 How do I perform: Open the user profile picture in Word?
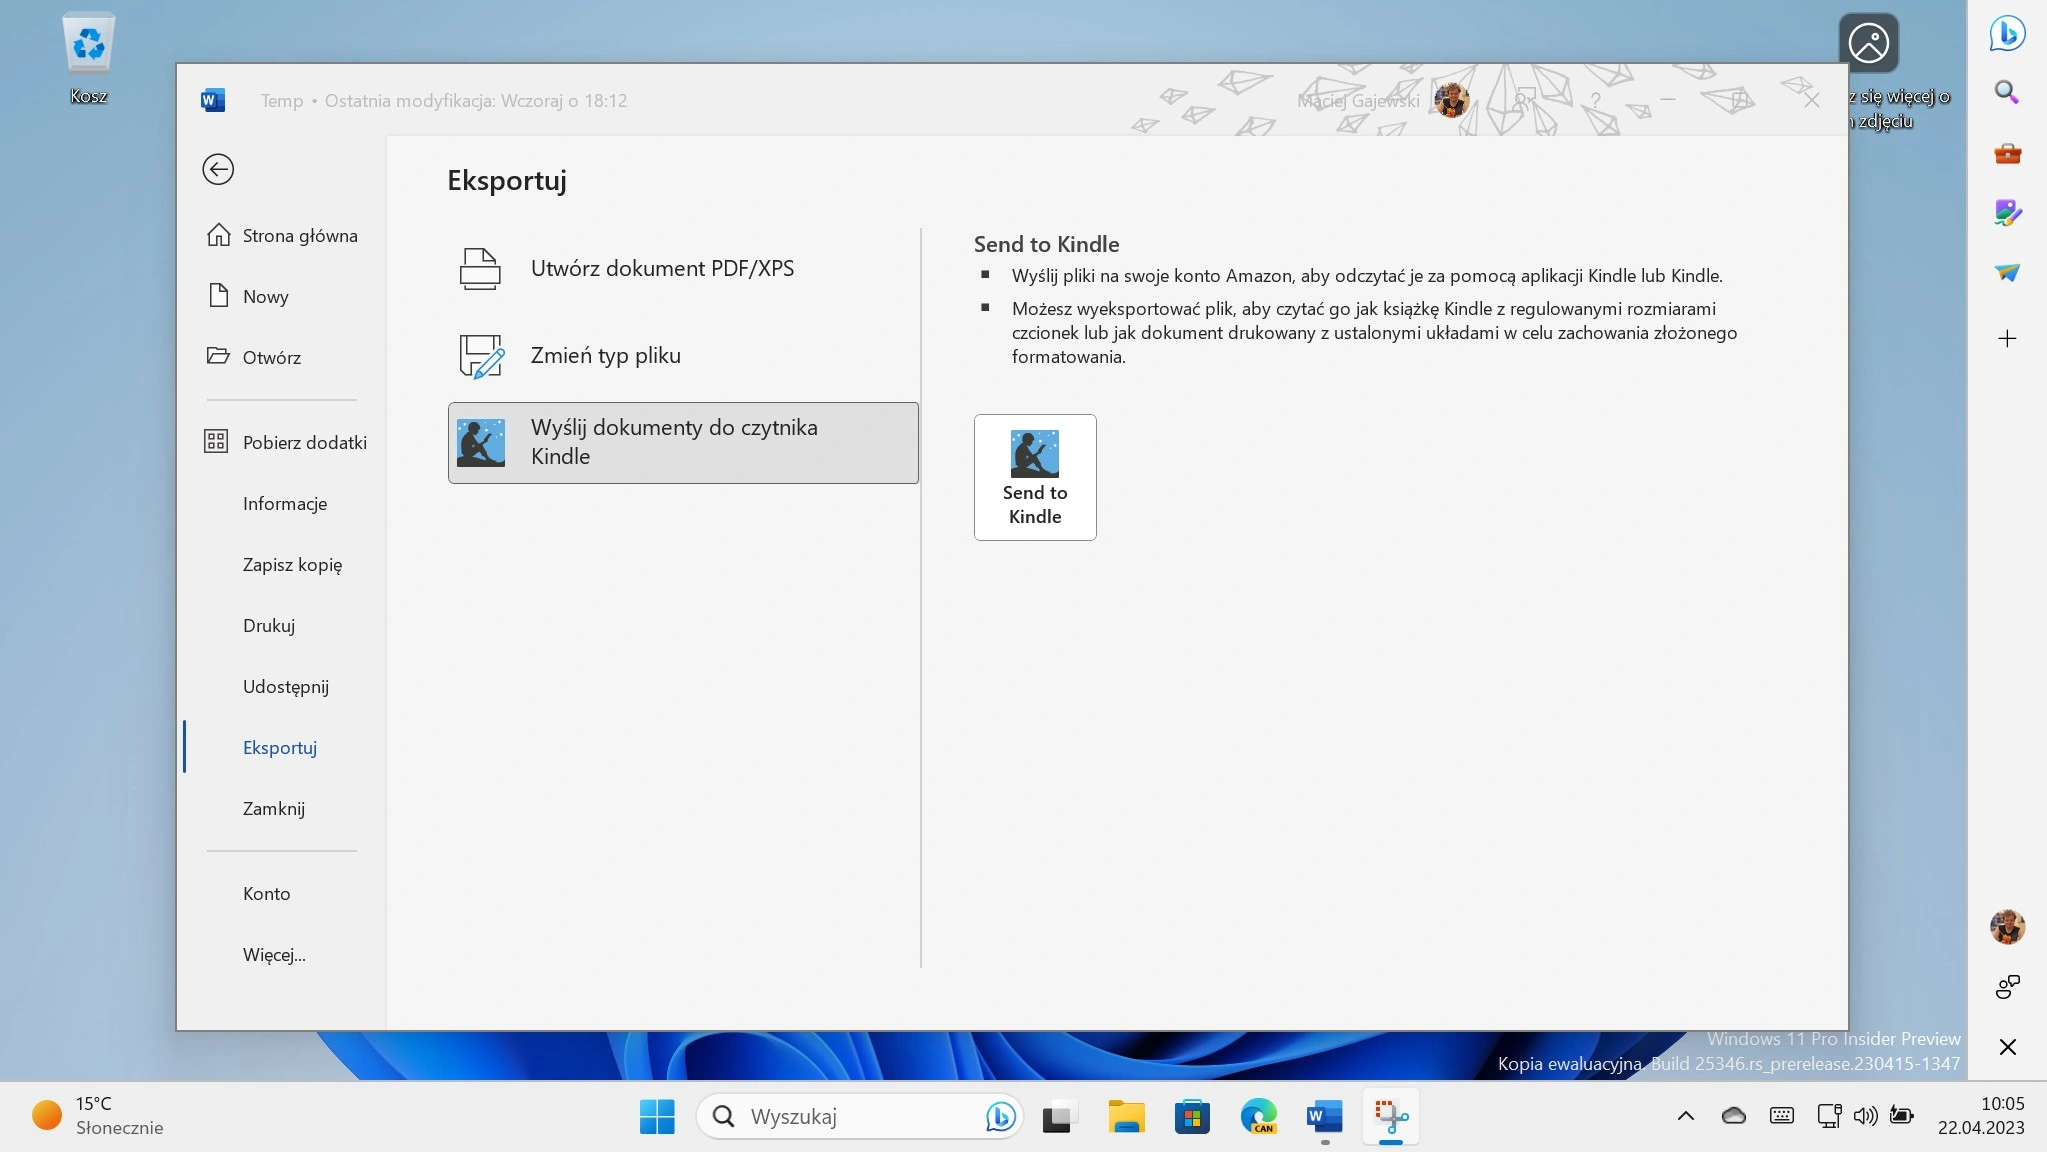coord(1451,100)
